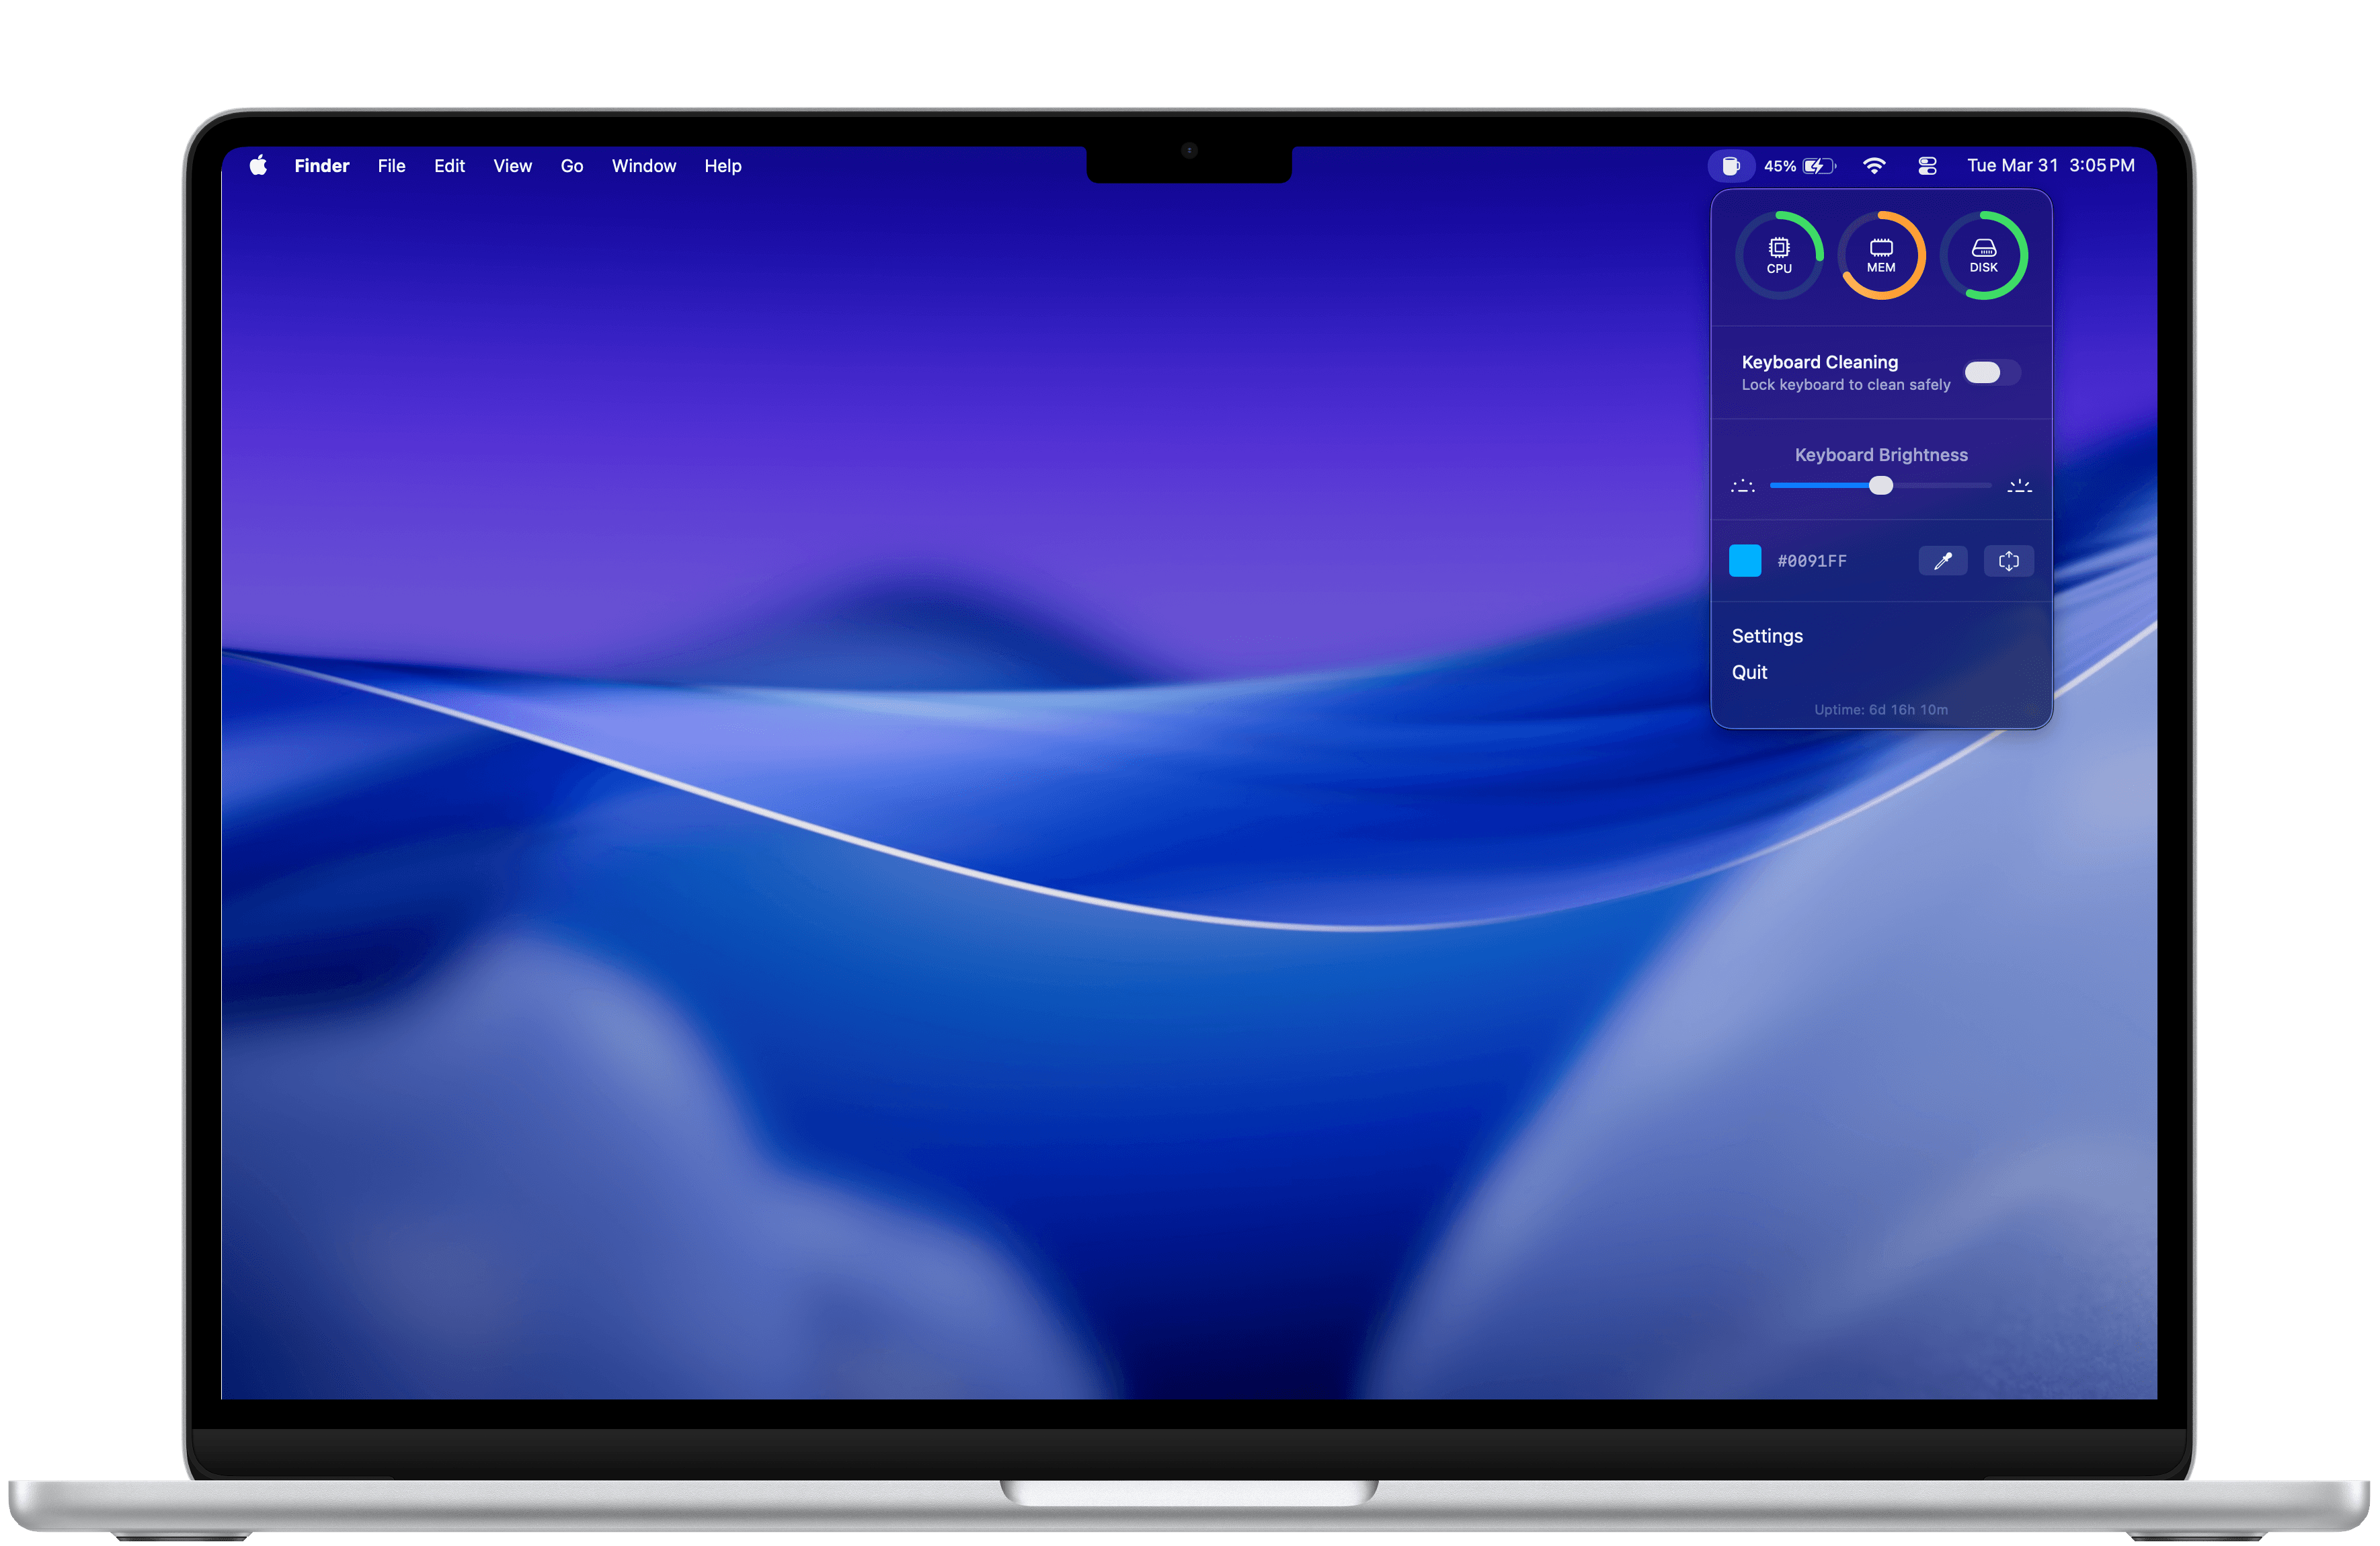Pick a color with the eyedropper tool

pyautogui.click(x=1943, y=561)
